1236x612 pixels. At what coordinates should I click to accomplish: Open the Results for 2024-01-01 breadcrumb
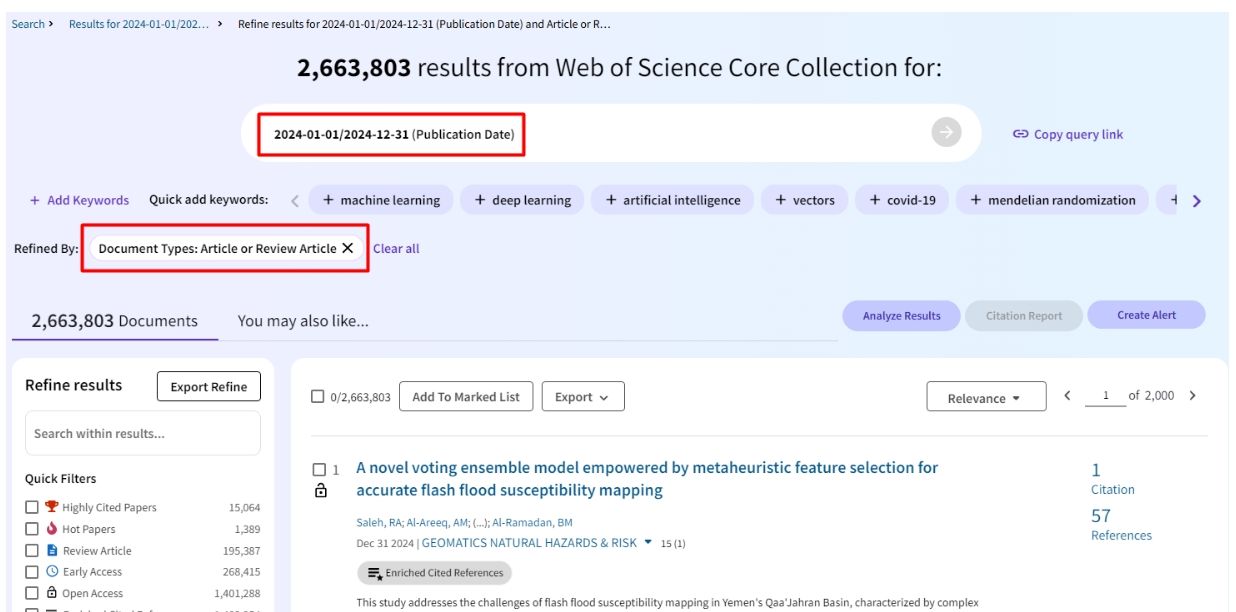point(140,24)
